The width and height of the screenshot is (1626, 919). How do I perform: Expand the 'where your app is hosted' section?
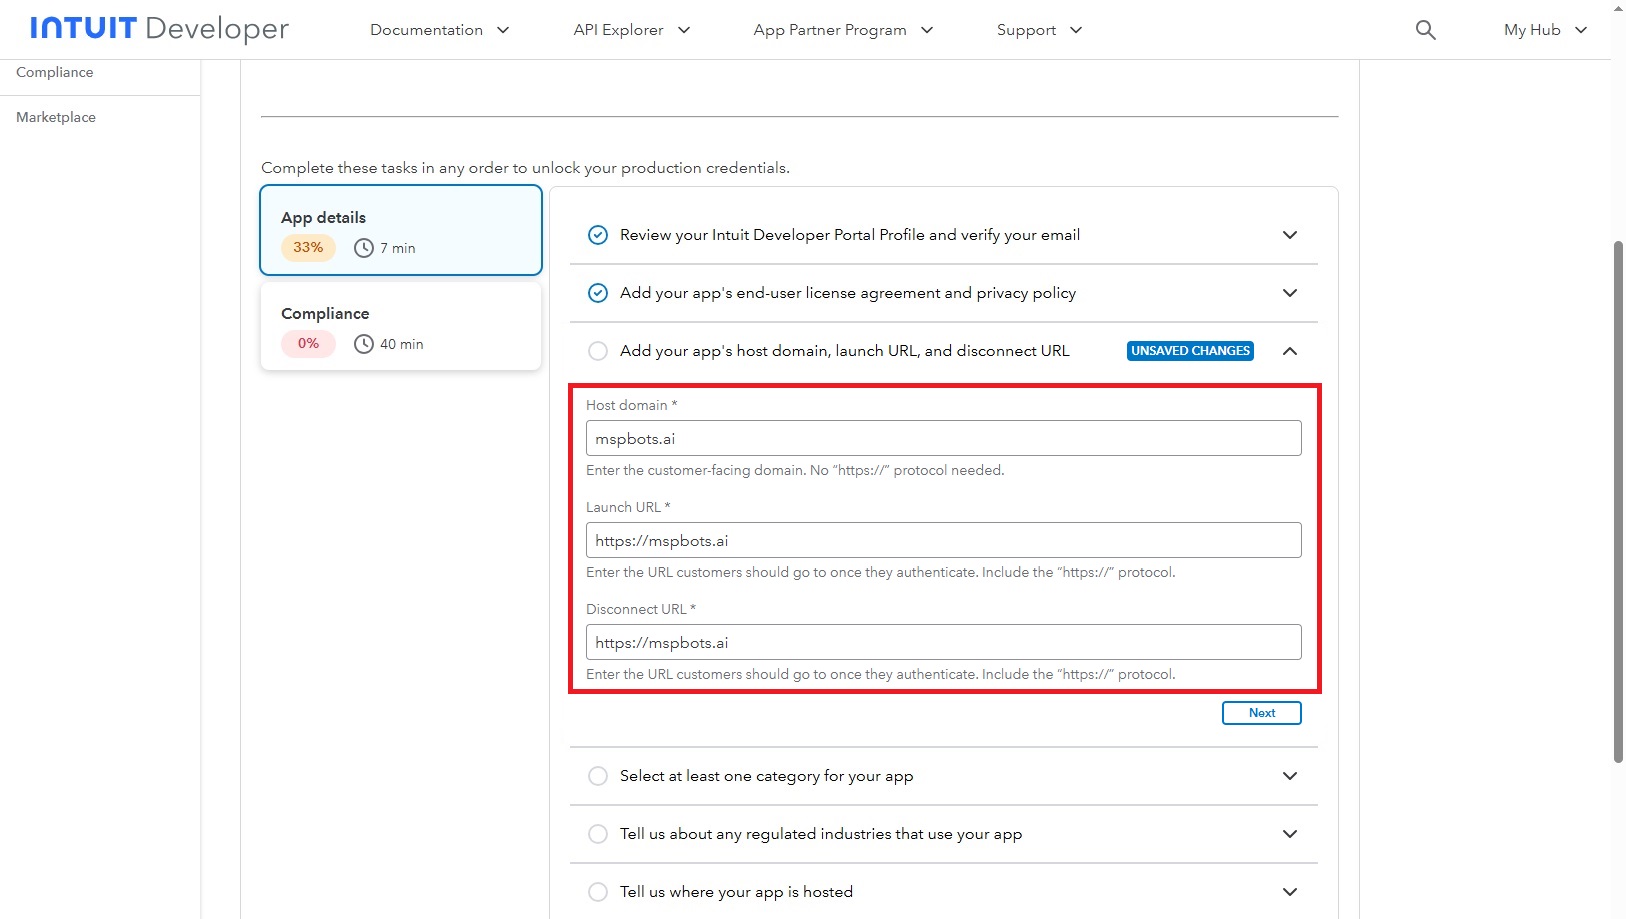(1289, 892)
